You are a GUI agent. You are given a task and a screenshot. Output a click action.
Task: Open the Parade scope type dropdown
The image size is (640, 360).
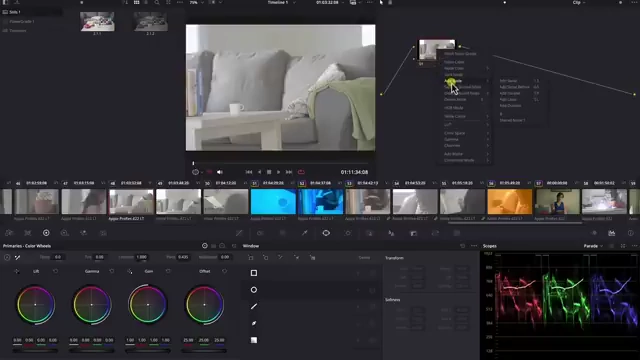tap(593, 246)
